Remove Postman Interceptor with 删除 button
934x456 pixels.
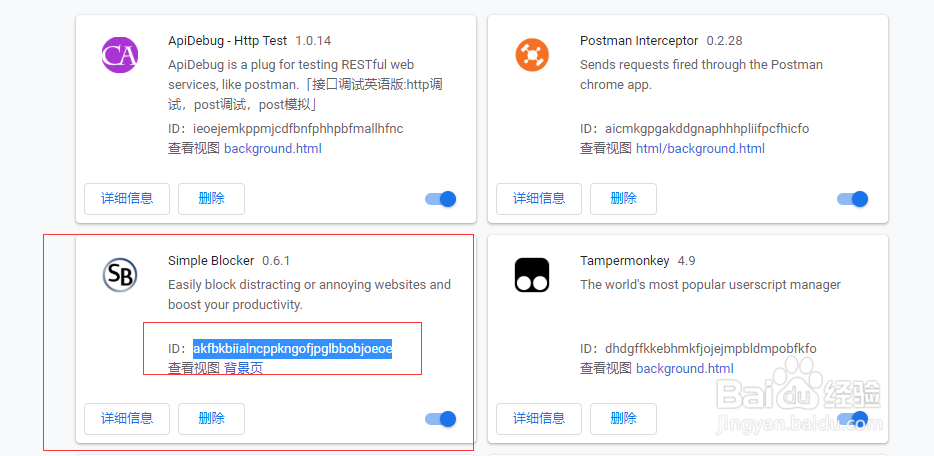pyautogui.click(x=624, y=199)
